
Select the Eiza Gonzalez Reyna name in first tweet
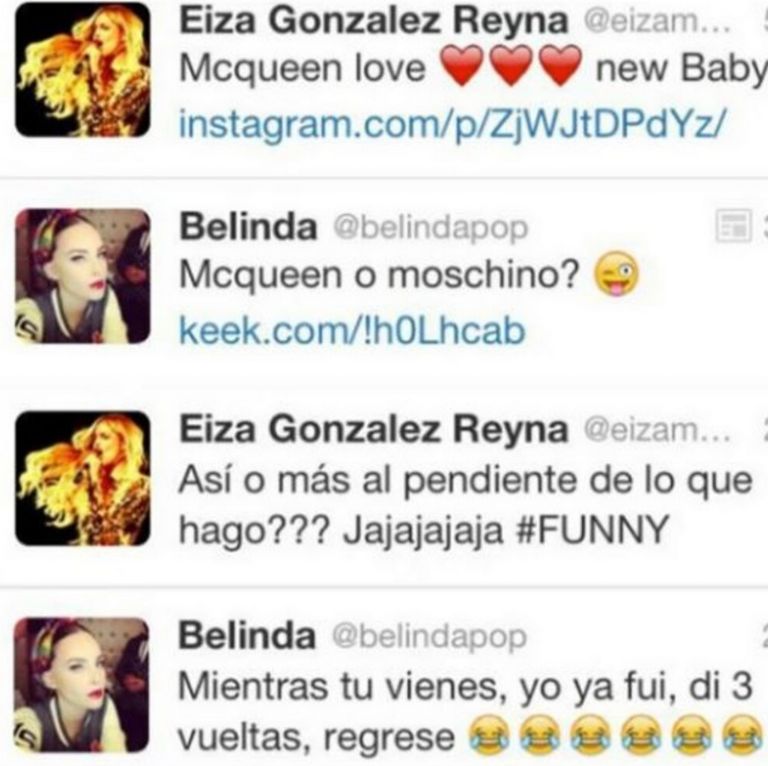point(374,21)
